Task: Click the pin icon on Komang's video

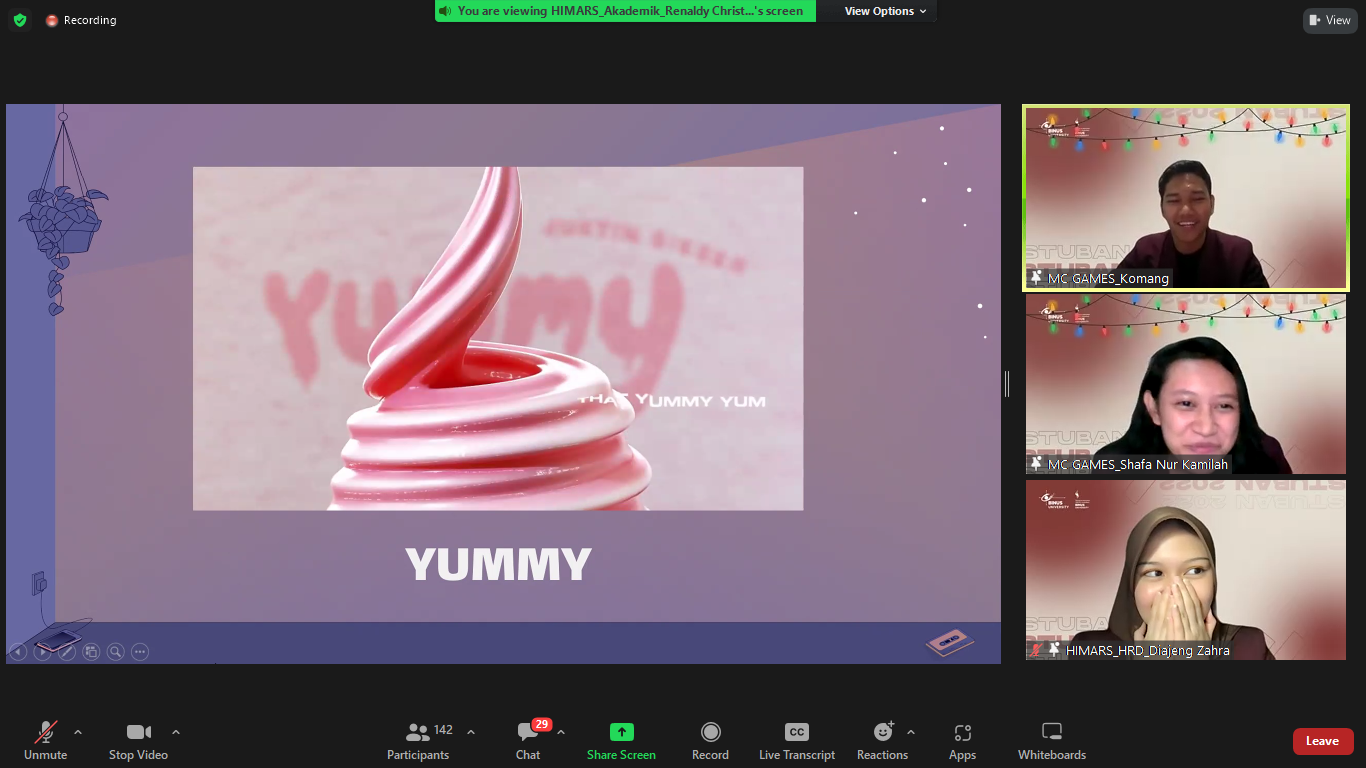Action: coord(1037,278)
